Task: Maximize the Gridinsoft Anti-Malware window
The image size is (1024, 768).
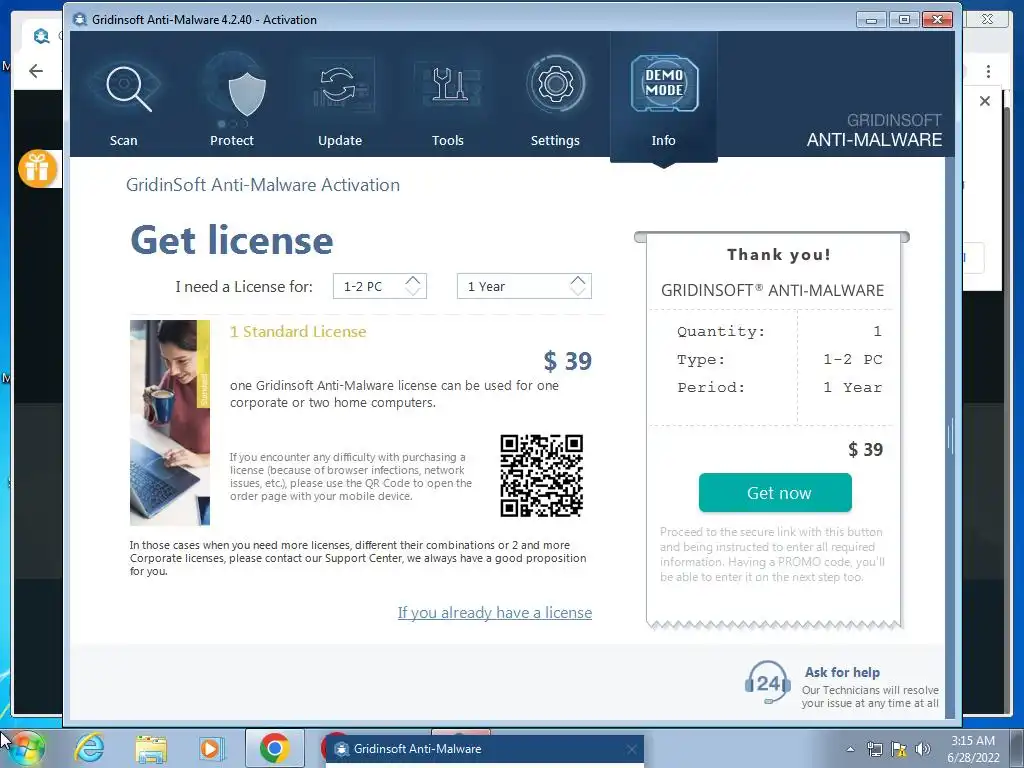Action: pos(904,20)
